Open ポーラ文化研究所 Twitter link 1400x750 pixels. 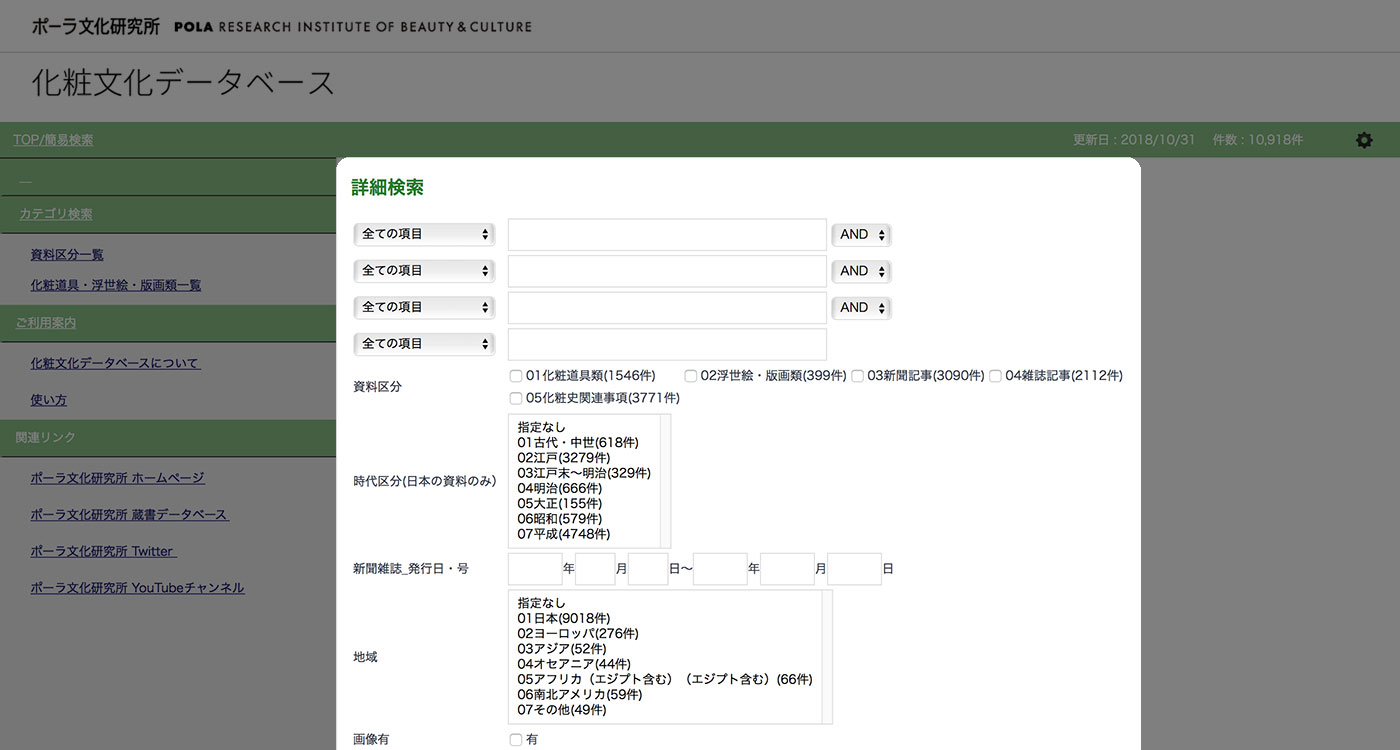click(103, 551)
